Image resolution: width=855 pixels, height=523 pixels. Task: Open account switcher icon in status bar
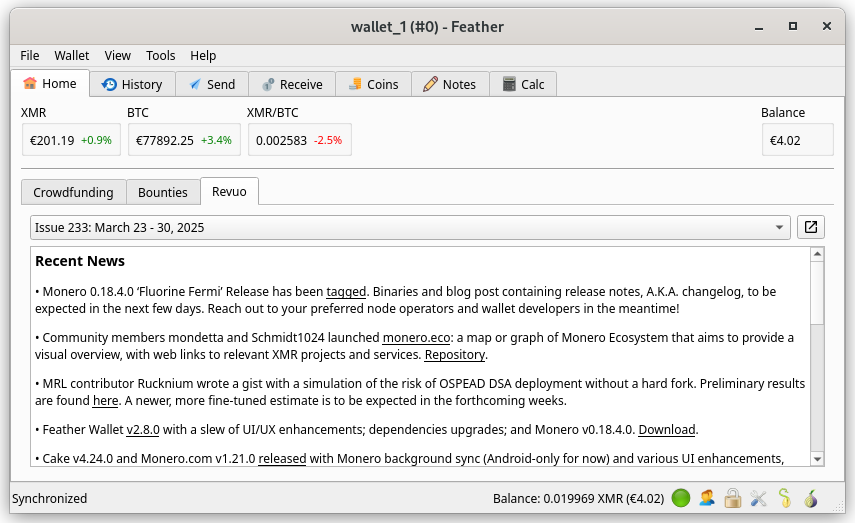coord(707,498)
